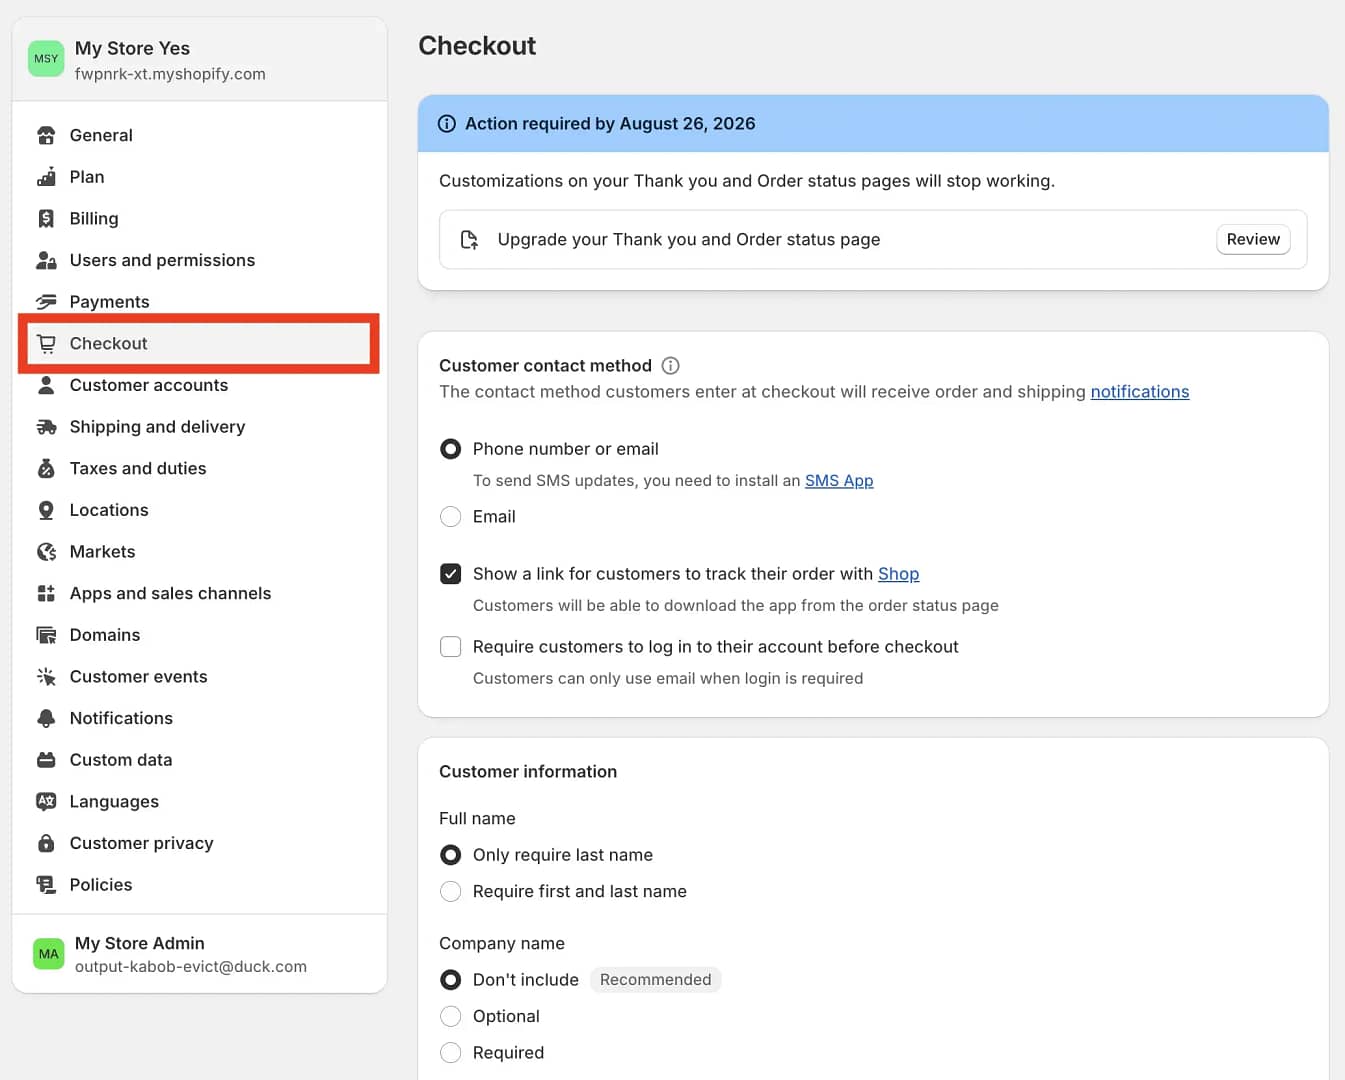Select the Email contact method radio

click(x=451, y=517)
